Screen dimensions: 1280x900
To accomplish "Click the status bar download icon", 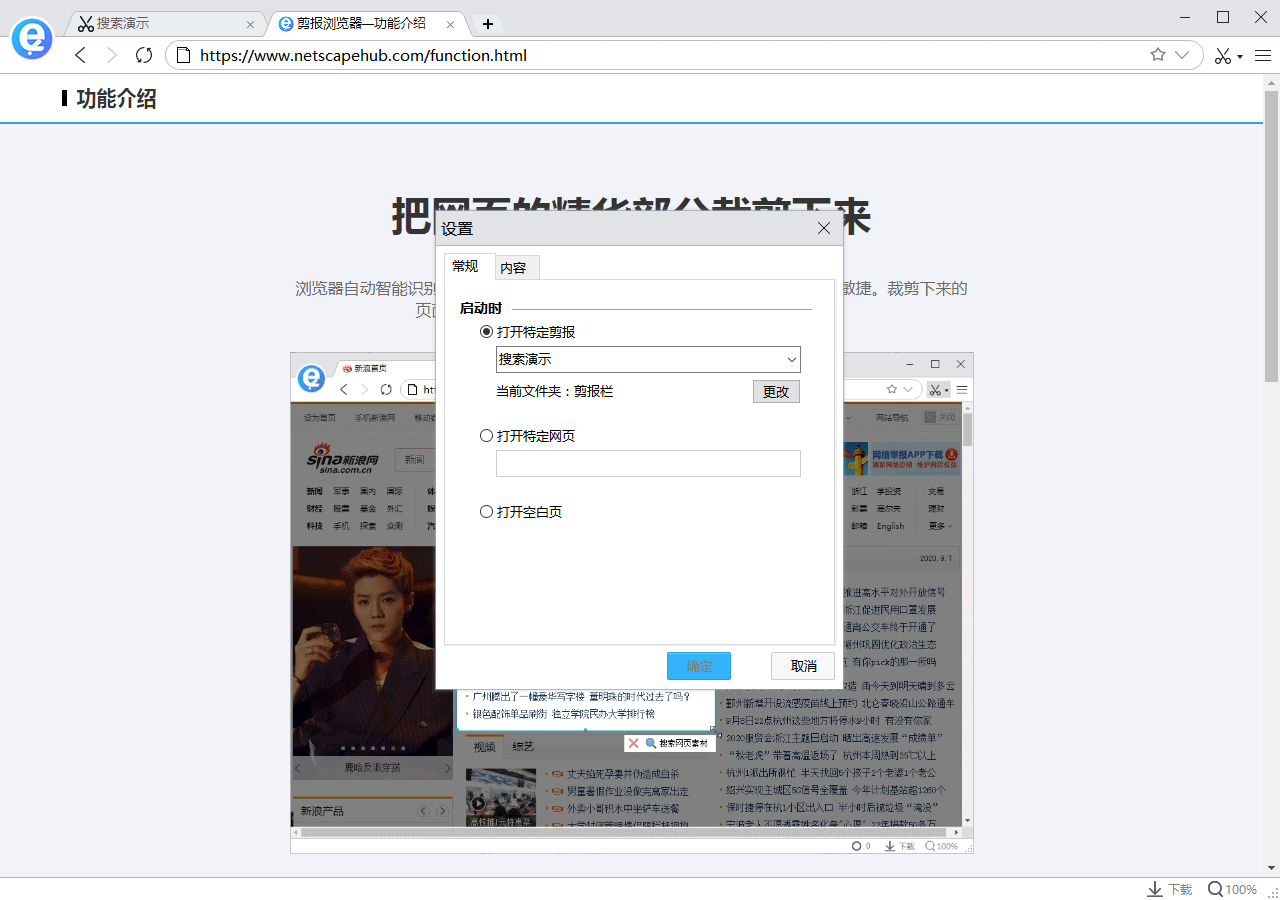I will tap(1154, 889).
